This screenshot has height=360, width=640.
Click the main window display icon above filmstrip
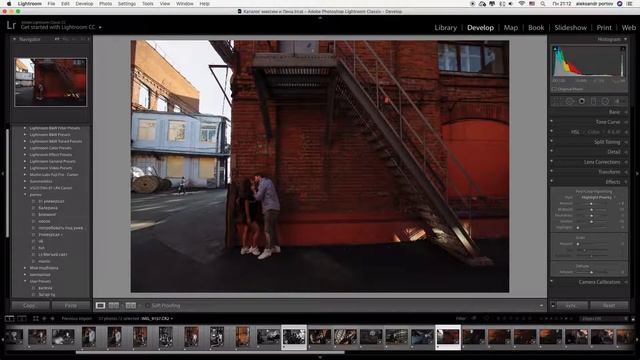pos(9,318)
